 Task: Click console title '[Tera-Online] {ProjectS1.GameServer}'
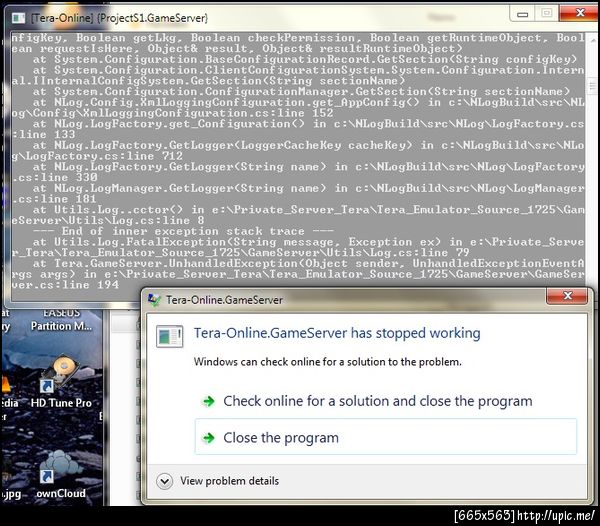pyautogui.click(x=119, y=18)
